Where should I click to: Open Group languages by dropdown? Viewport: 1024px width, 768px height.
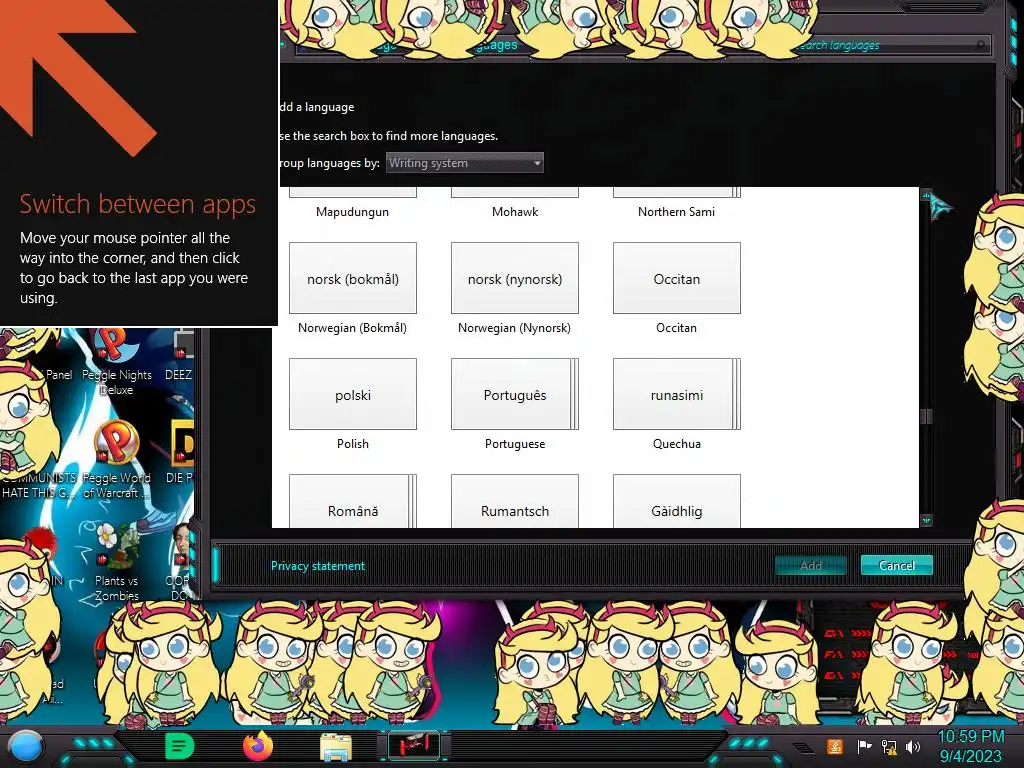point(464,163)
